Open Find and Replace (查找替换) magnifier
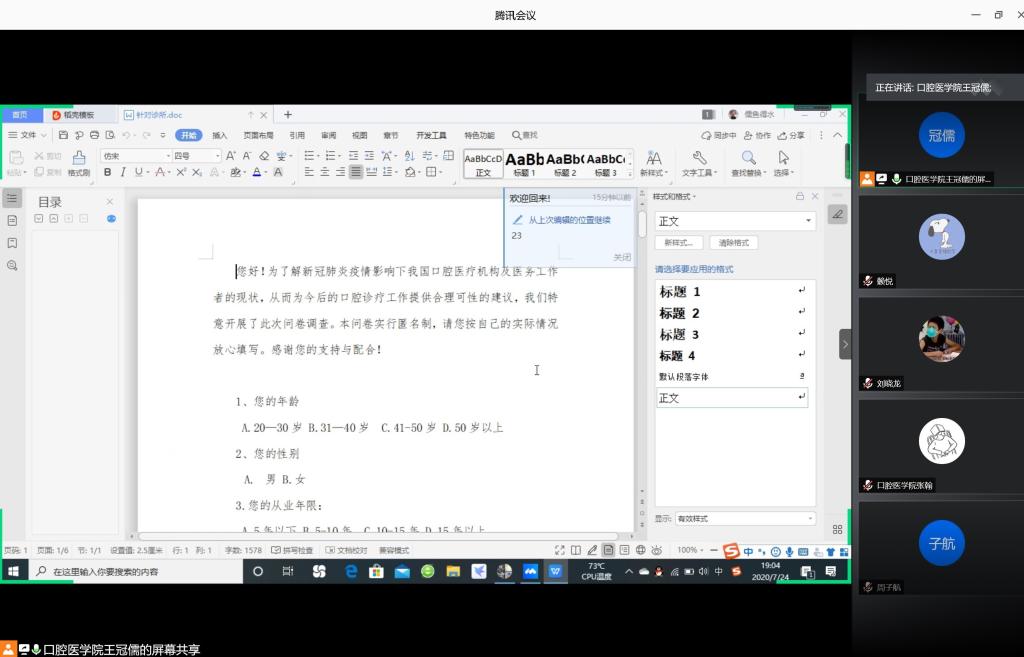 point(749,163)
